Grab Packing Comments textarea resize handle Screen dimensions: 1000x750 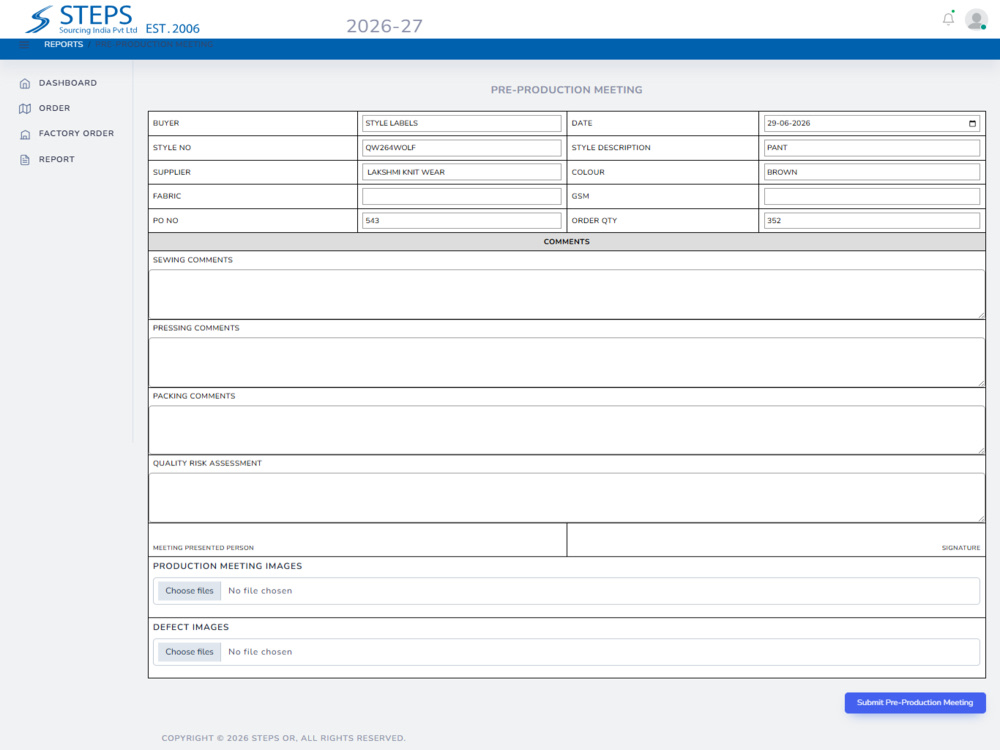(x=981, y=451)
